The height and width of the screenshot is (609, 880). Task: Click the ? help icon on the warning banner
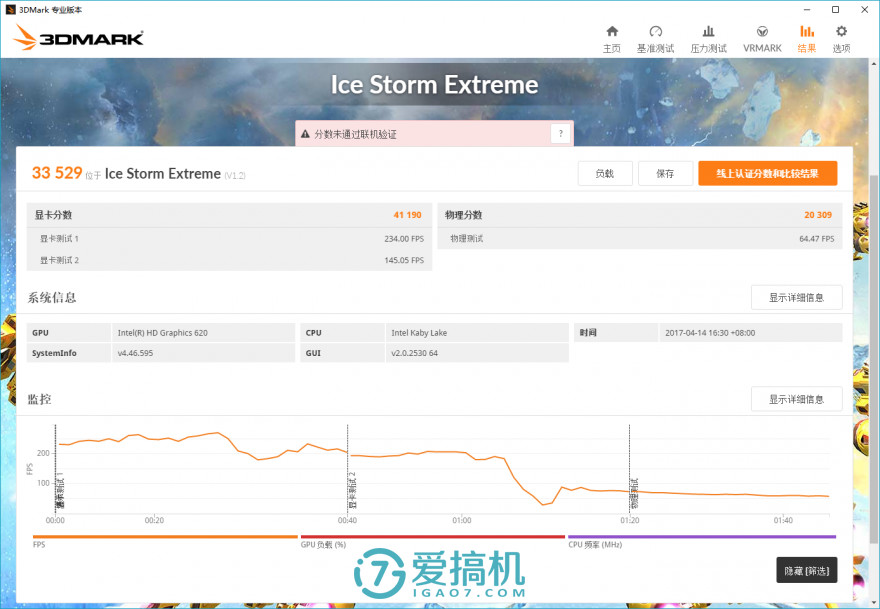tap(560, 133)
